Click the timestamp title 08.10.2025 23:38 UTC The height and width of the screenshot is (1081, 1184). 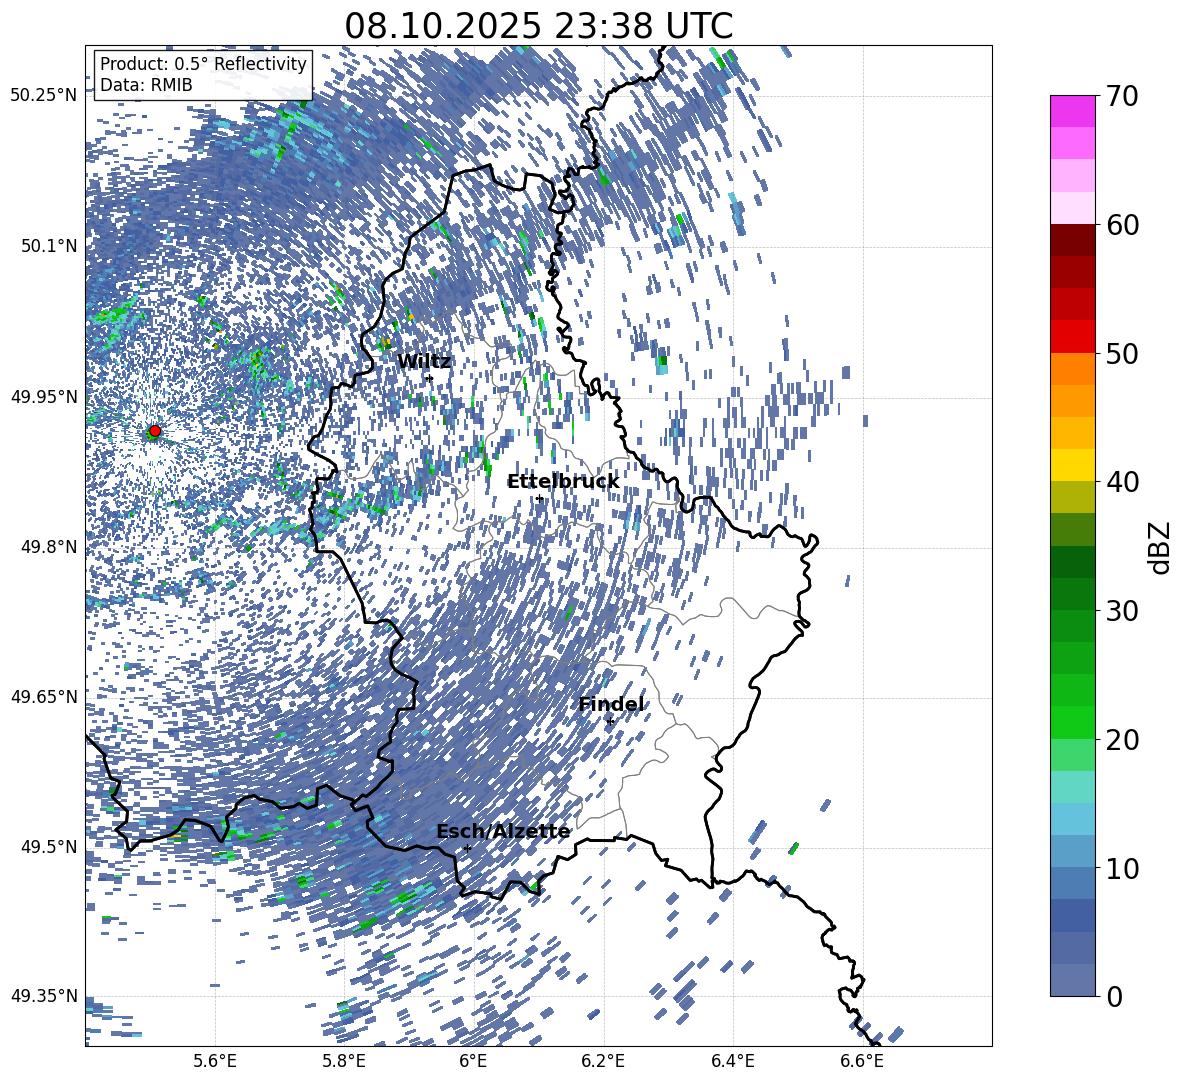pyautogui.click(x=538, y=26)
